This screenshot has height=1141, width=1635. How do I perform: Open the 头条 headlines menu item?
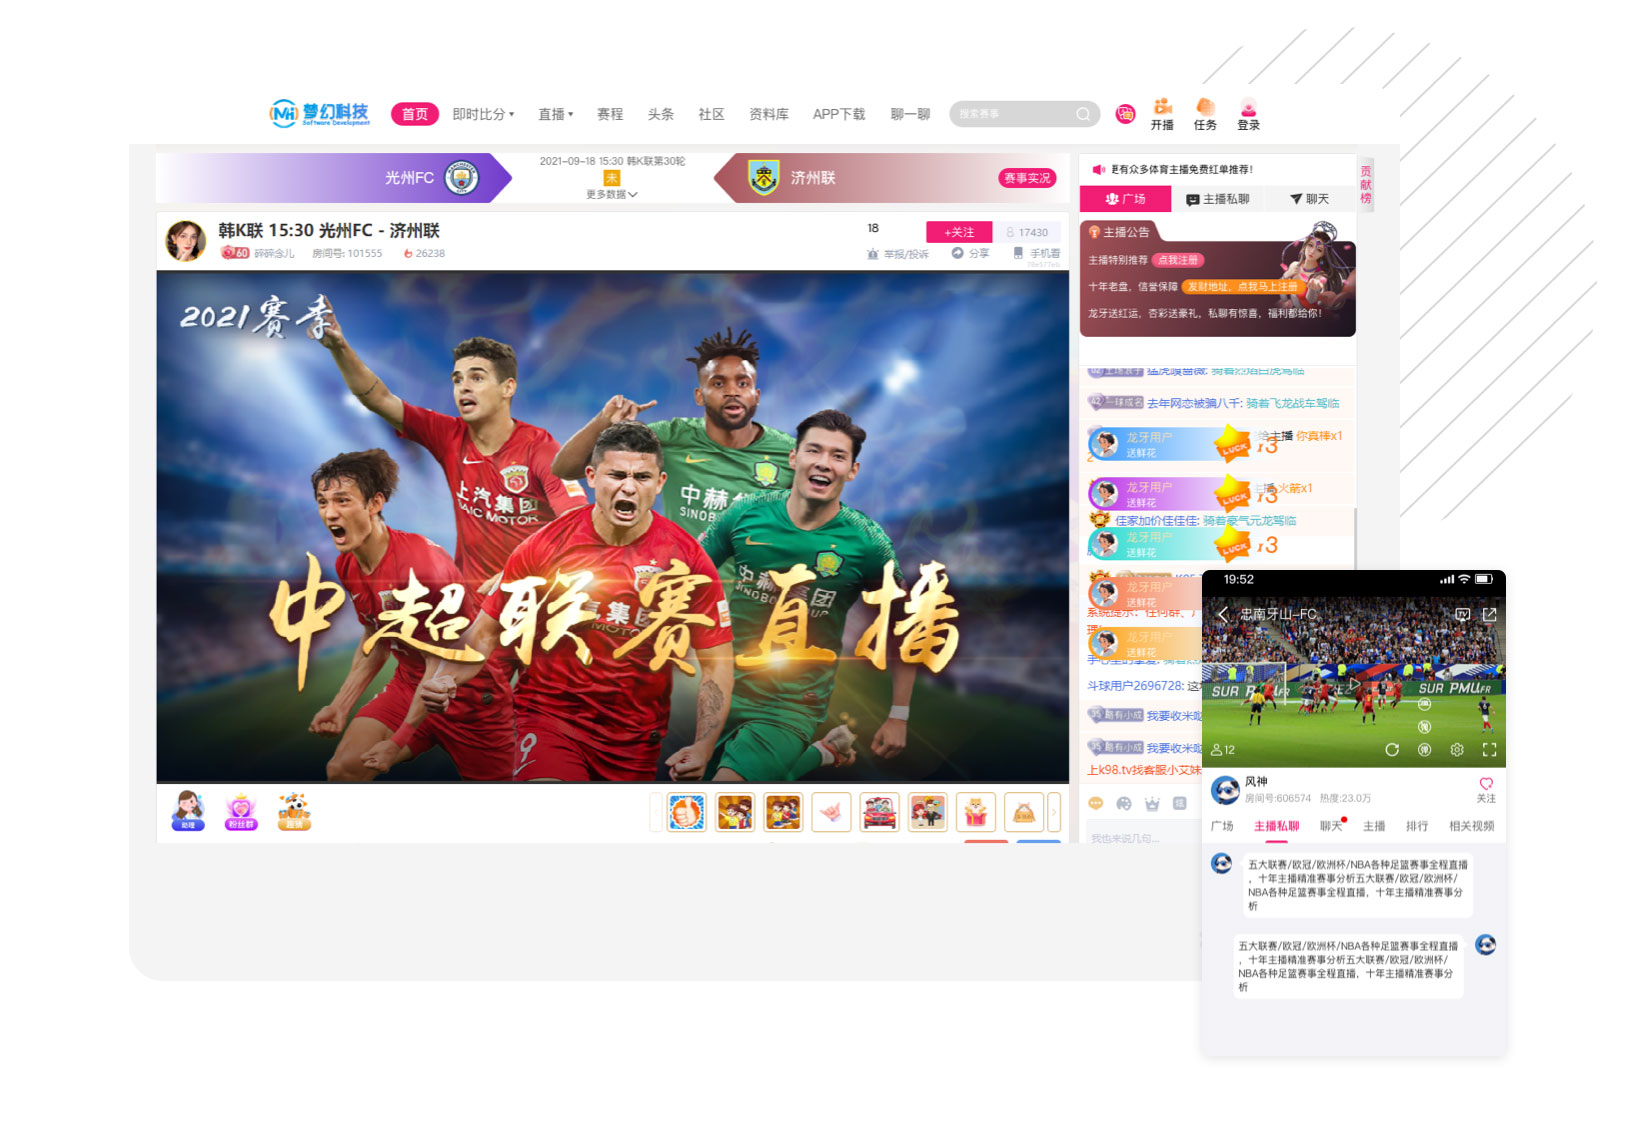pos(661,114)
